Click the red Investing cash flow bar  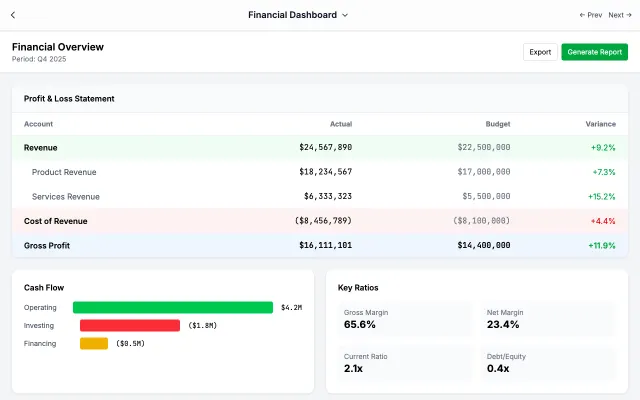tap(130, 325)
